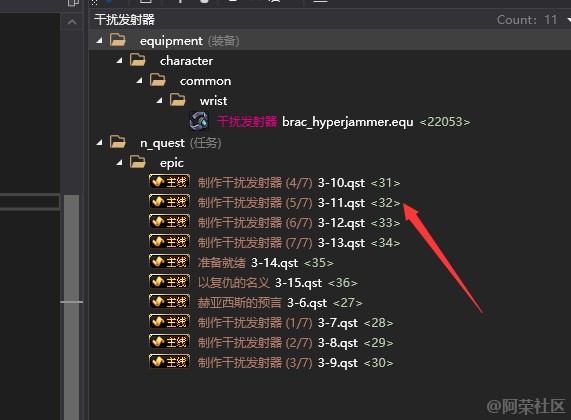571x420 pixels.
Task: Collapse the epic folder arrow
Action: pos(119,163)
